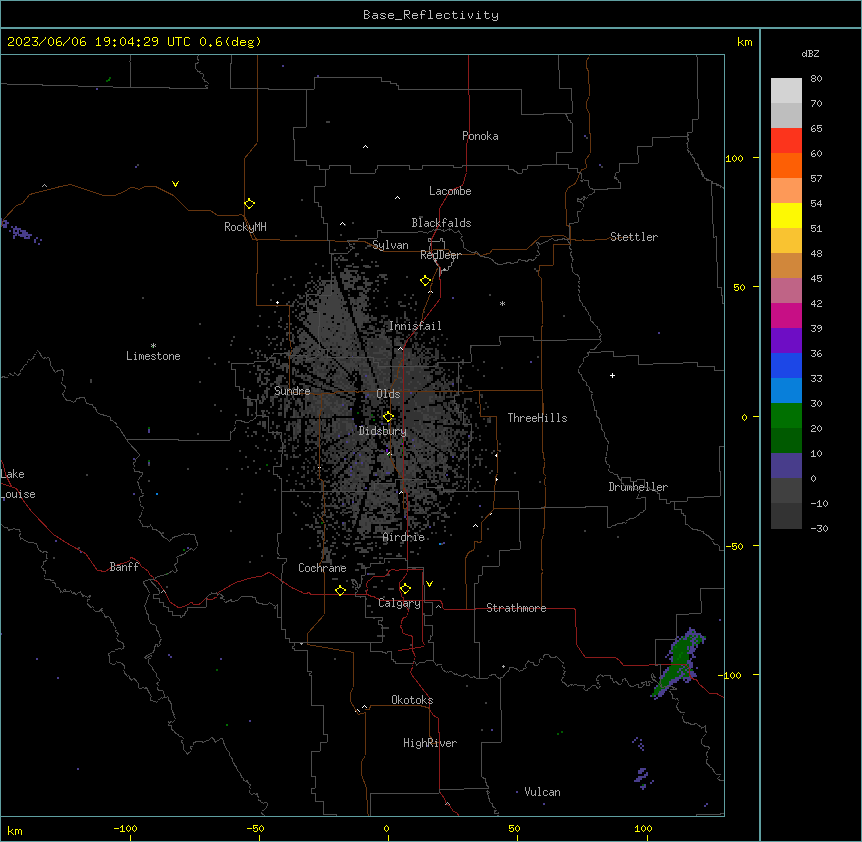862x842 pixels.
Task: Click the Lake Louise label
Action: [x=18, y=484]
